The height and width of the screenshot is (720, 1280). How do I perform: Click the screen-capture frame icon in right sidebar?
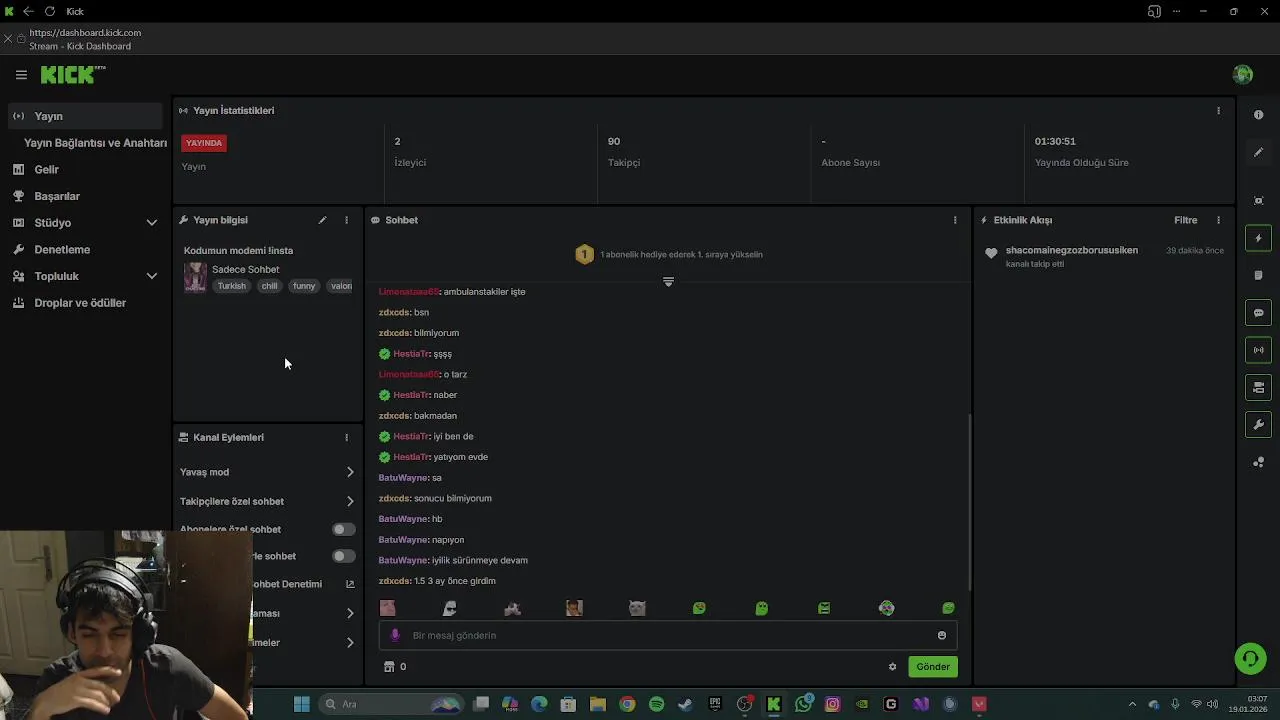1258,200
